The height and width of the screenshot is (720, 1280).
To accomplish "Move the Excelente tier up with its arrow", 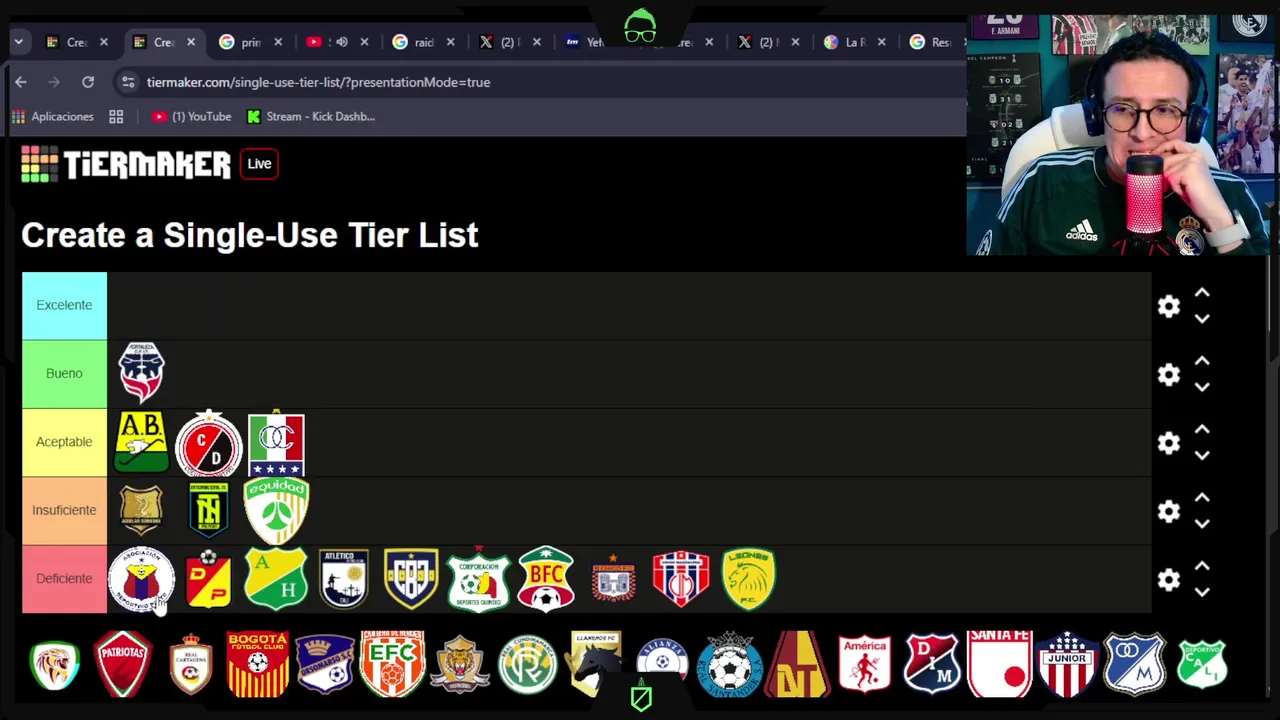I will 1202,293.
